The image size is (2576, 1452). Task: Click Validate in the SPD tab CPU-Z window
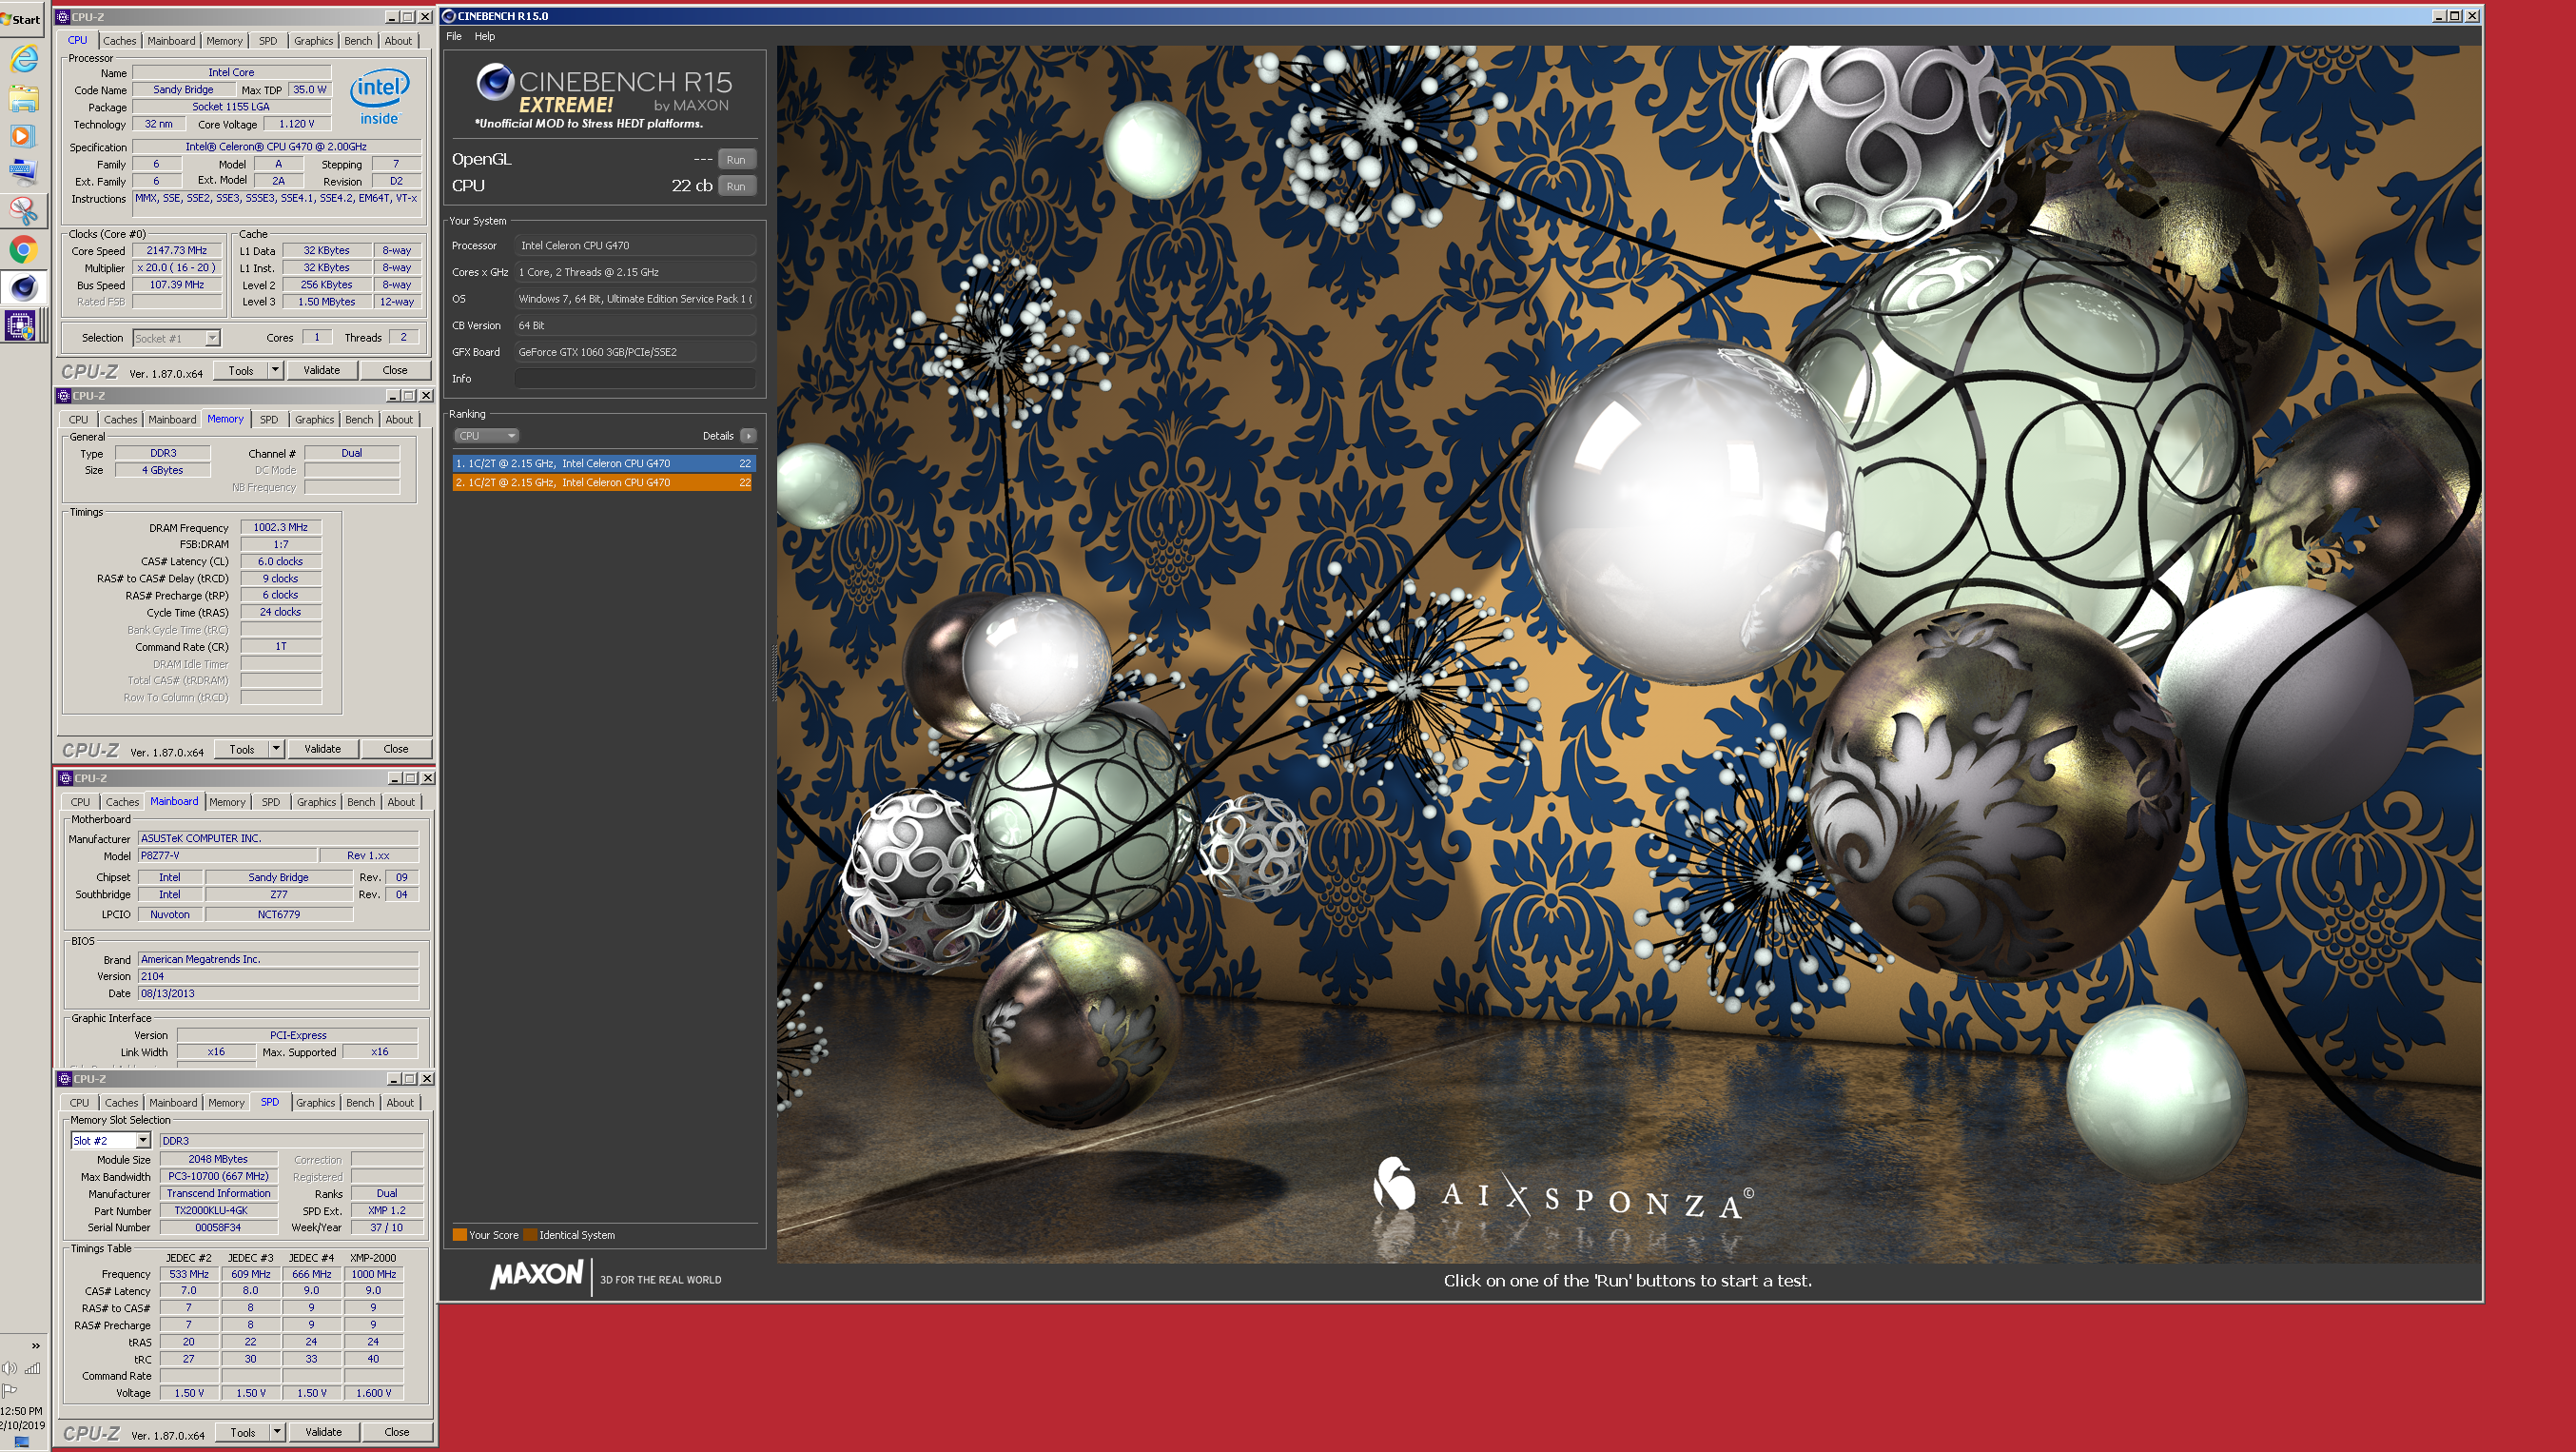point(323,1432)
